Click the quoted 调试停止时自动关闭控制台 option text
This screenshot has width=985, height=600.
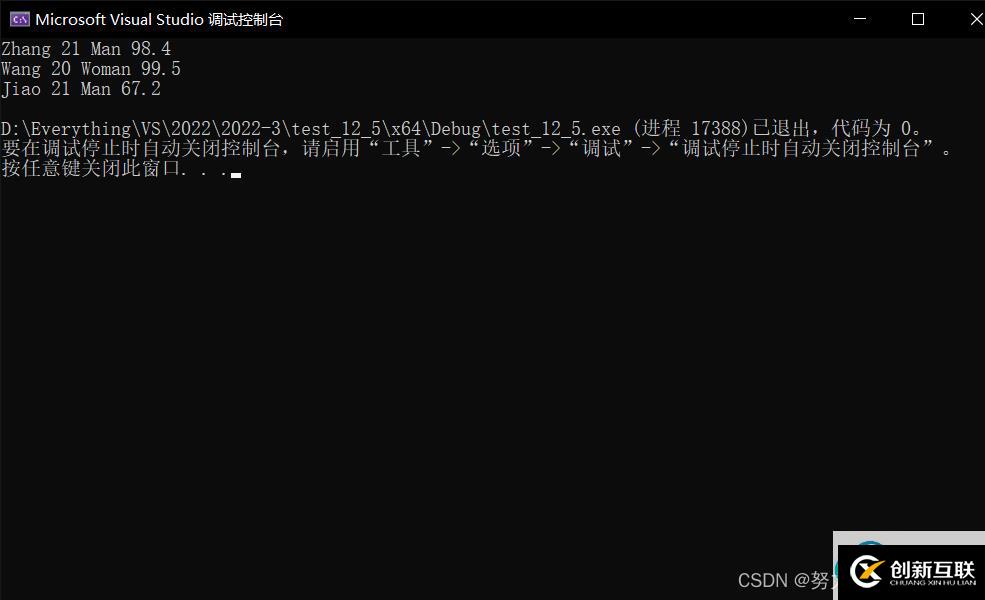pyautogui.click(x=802, y=149)
